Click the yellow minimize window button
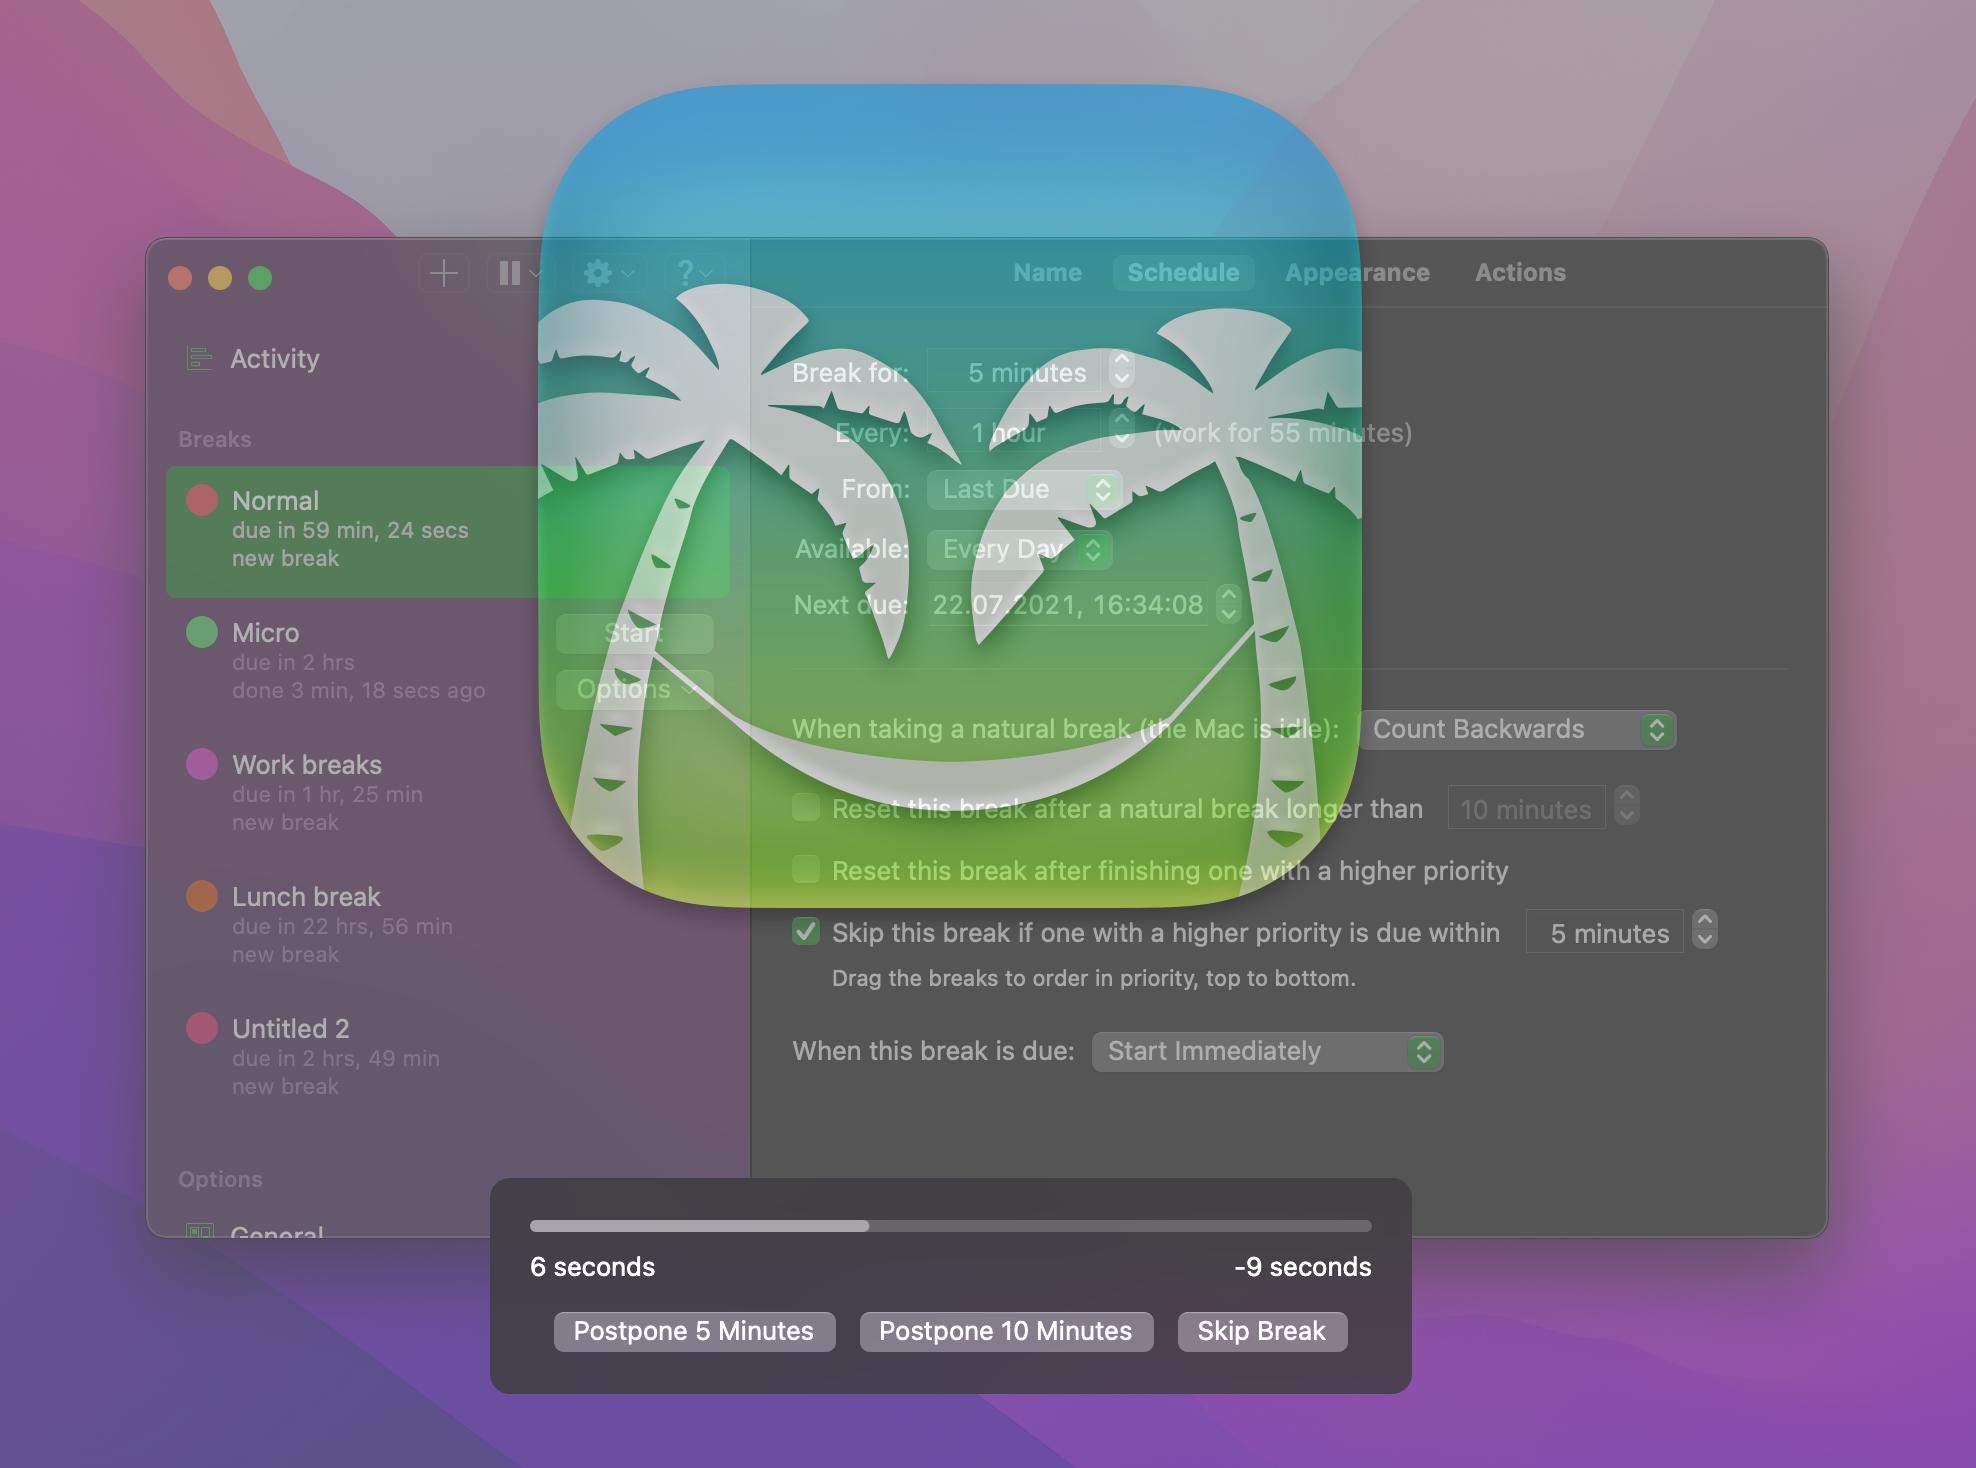1976x1468 pixels. tap(220, 277)
